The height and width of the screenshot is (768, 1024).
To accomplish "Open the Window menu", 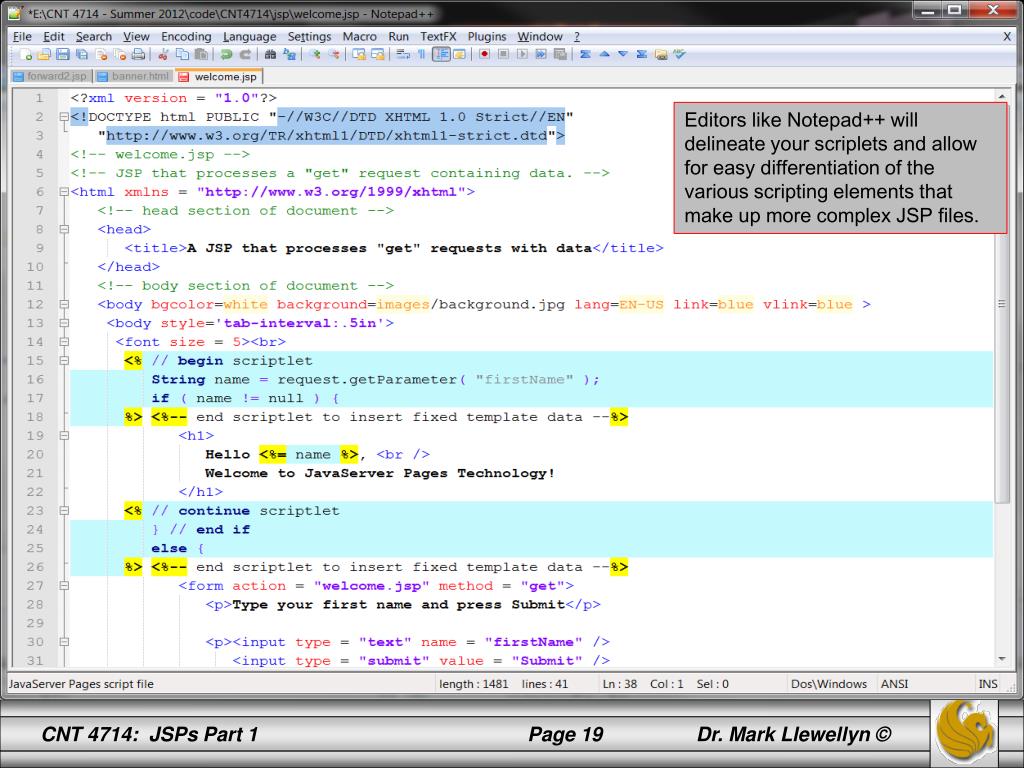I will (x=540, y=37).
